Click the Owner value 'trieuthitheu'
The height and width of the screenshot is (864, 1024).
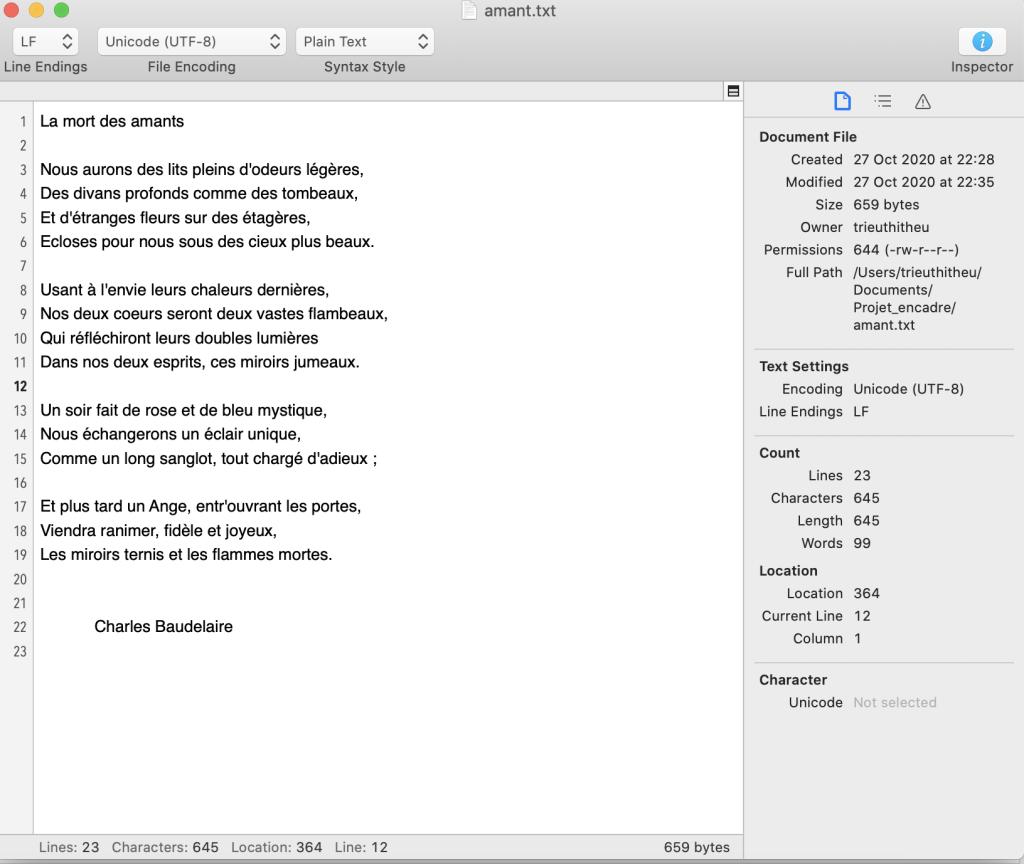pos(891,227)
